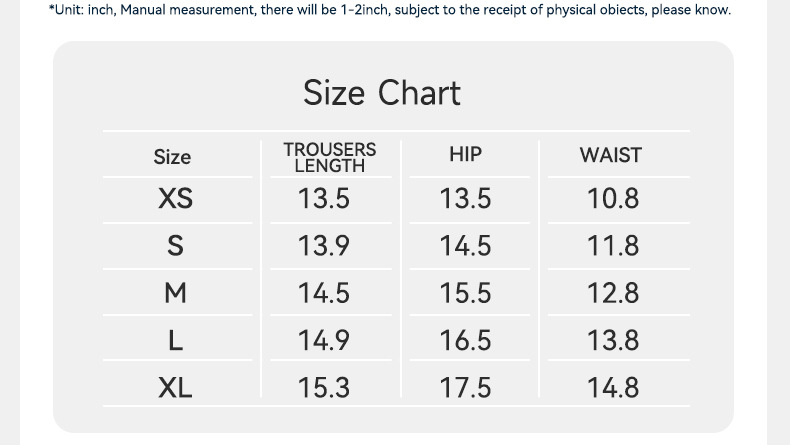Click the unit measurement note text
The width and height of the screenshot is (790, 445).
click(390, 10)
